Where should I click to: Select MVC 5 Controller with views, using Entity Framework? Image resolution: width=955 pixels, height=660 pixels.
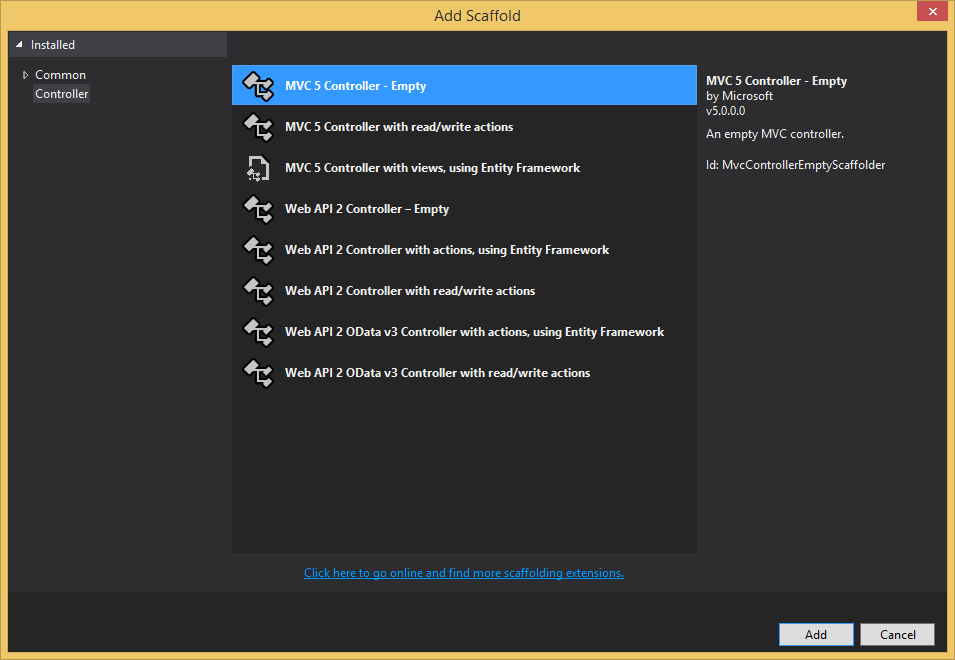coord(432,168)
